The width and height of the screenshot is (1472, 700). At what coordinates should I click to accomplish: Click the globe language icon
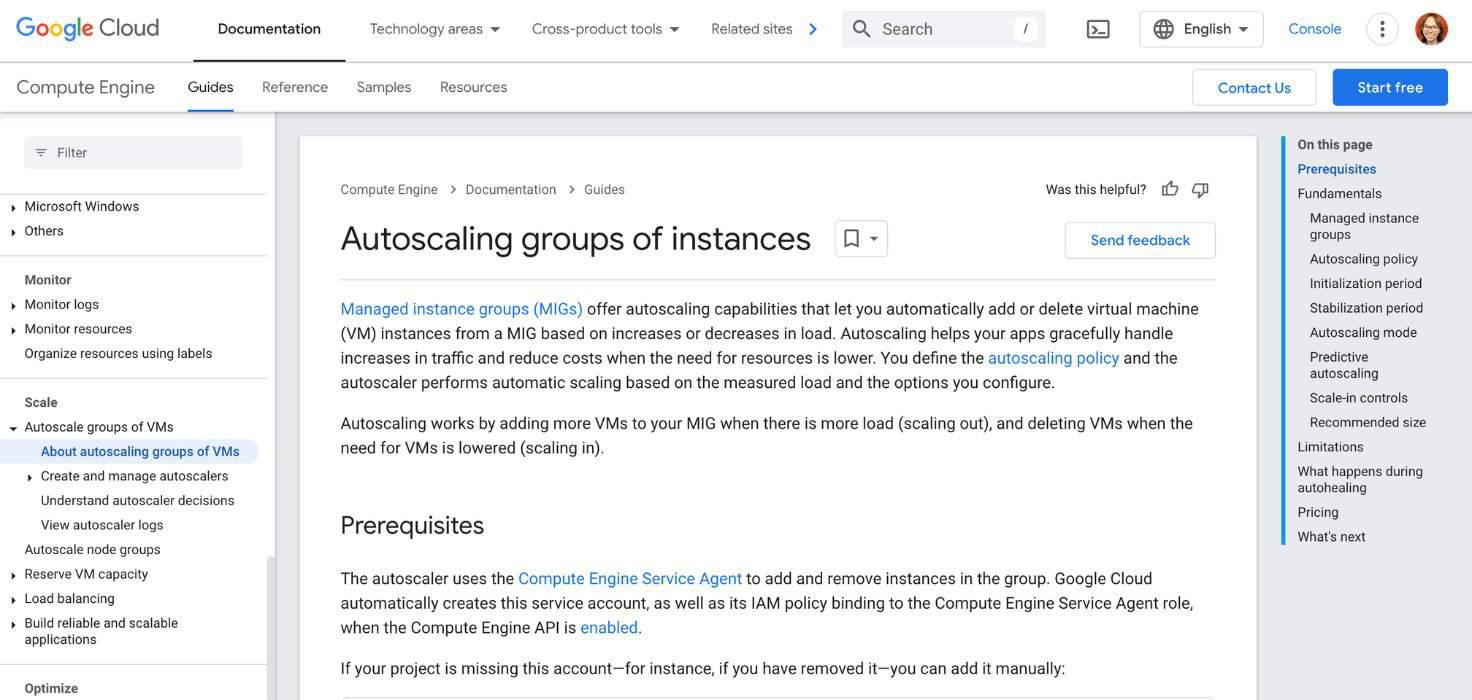(1164, 29)
